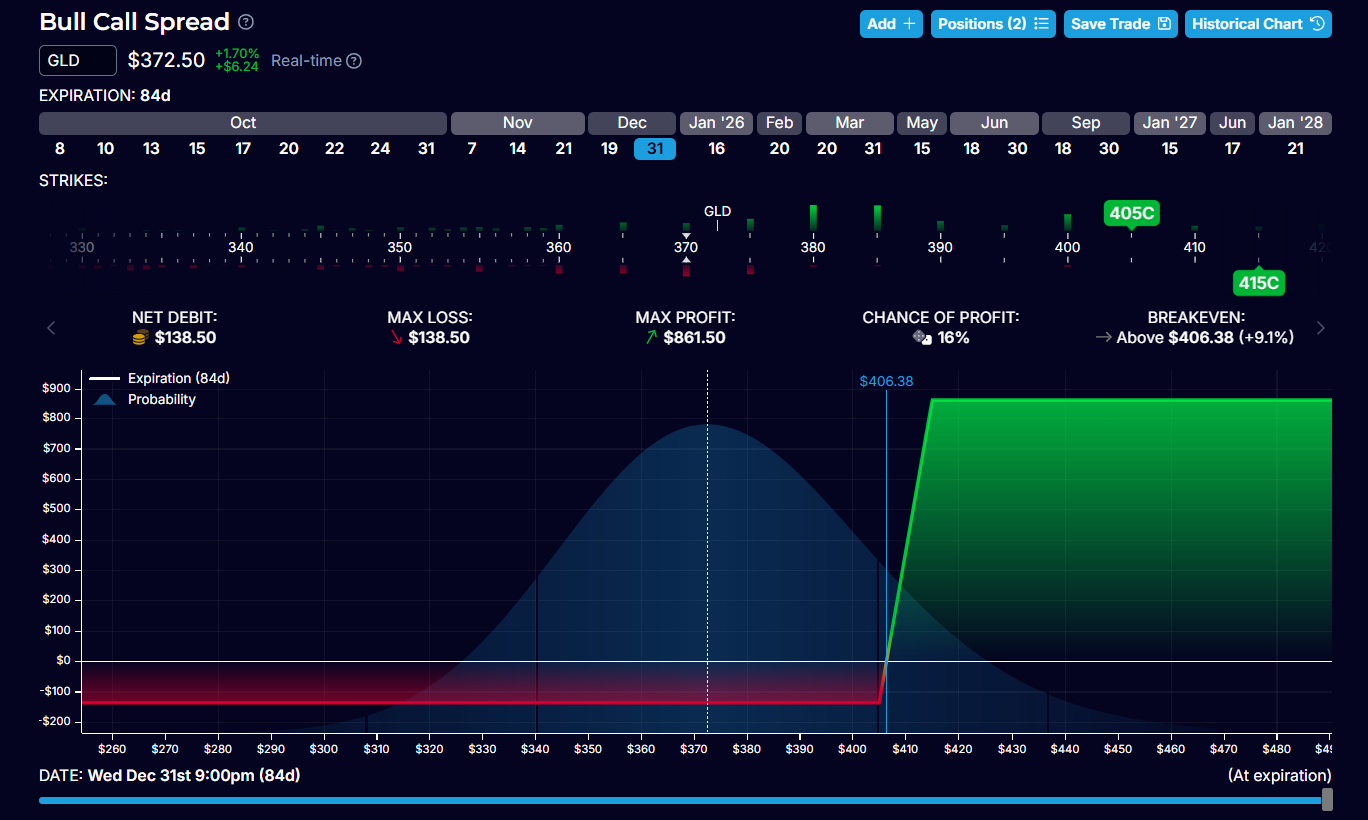Click the Max Loss red arrow icon
1368x820 pixels.
pos(397,338)
